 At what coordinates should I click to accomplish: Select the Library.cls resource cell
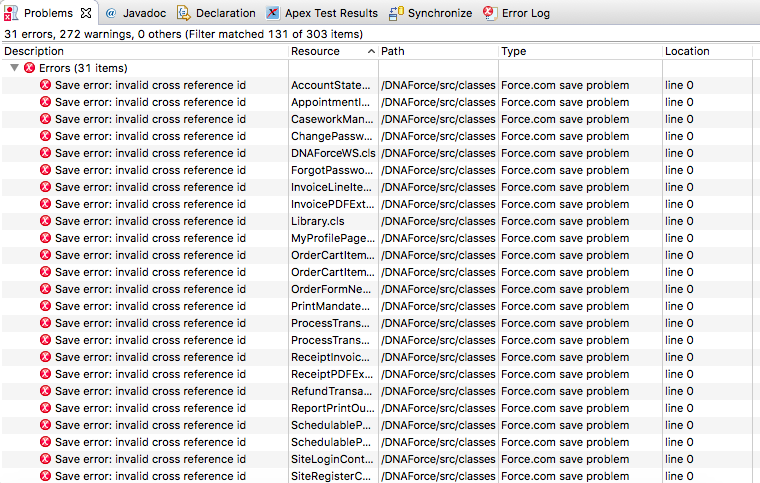point(333,221)
